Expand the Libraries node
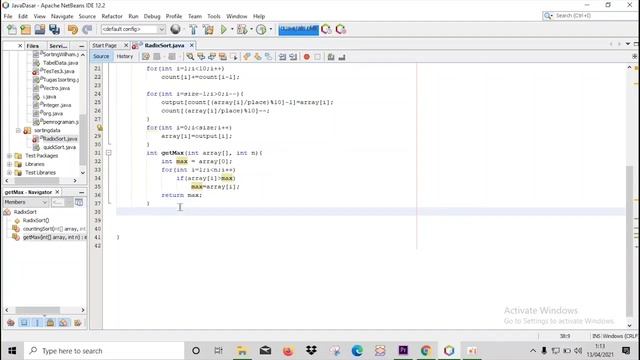Viewport: 640px width, 360px height. tap(9, 164)
